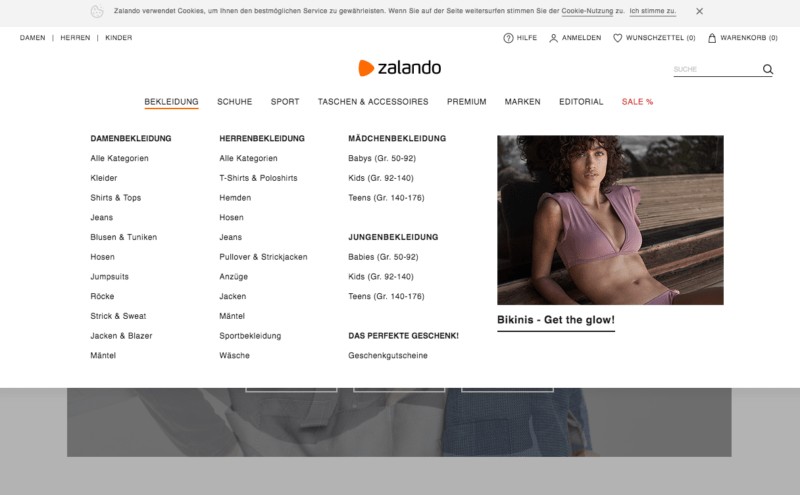Choose Hemden category
The height and width of the screenshot is (495, 800).
click(235, 198)
